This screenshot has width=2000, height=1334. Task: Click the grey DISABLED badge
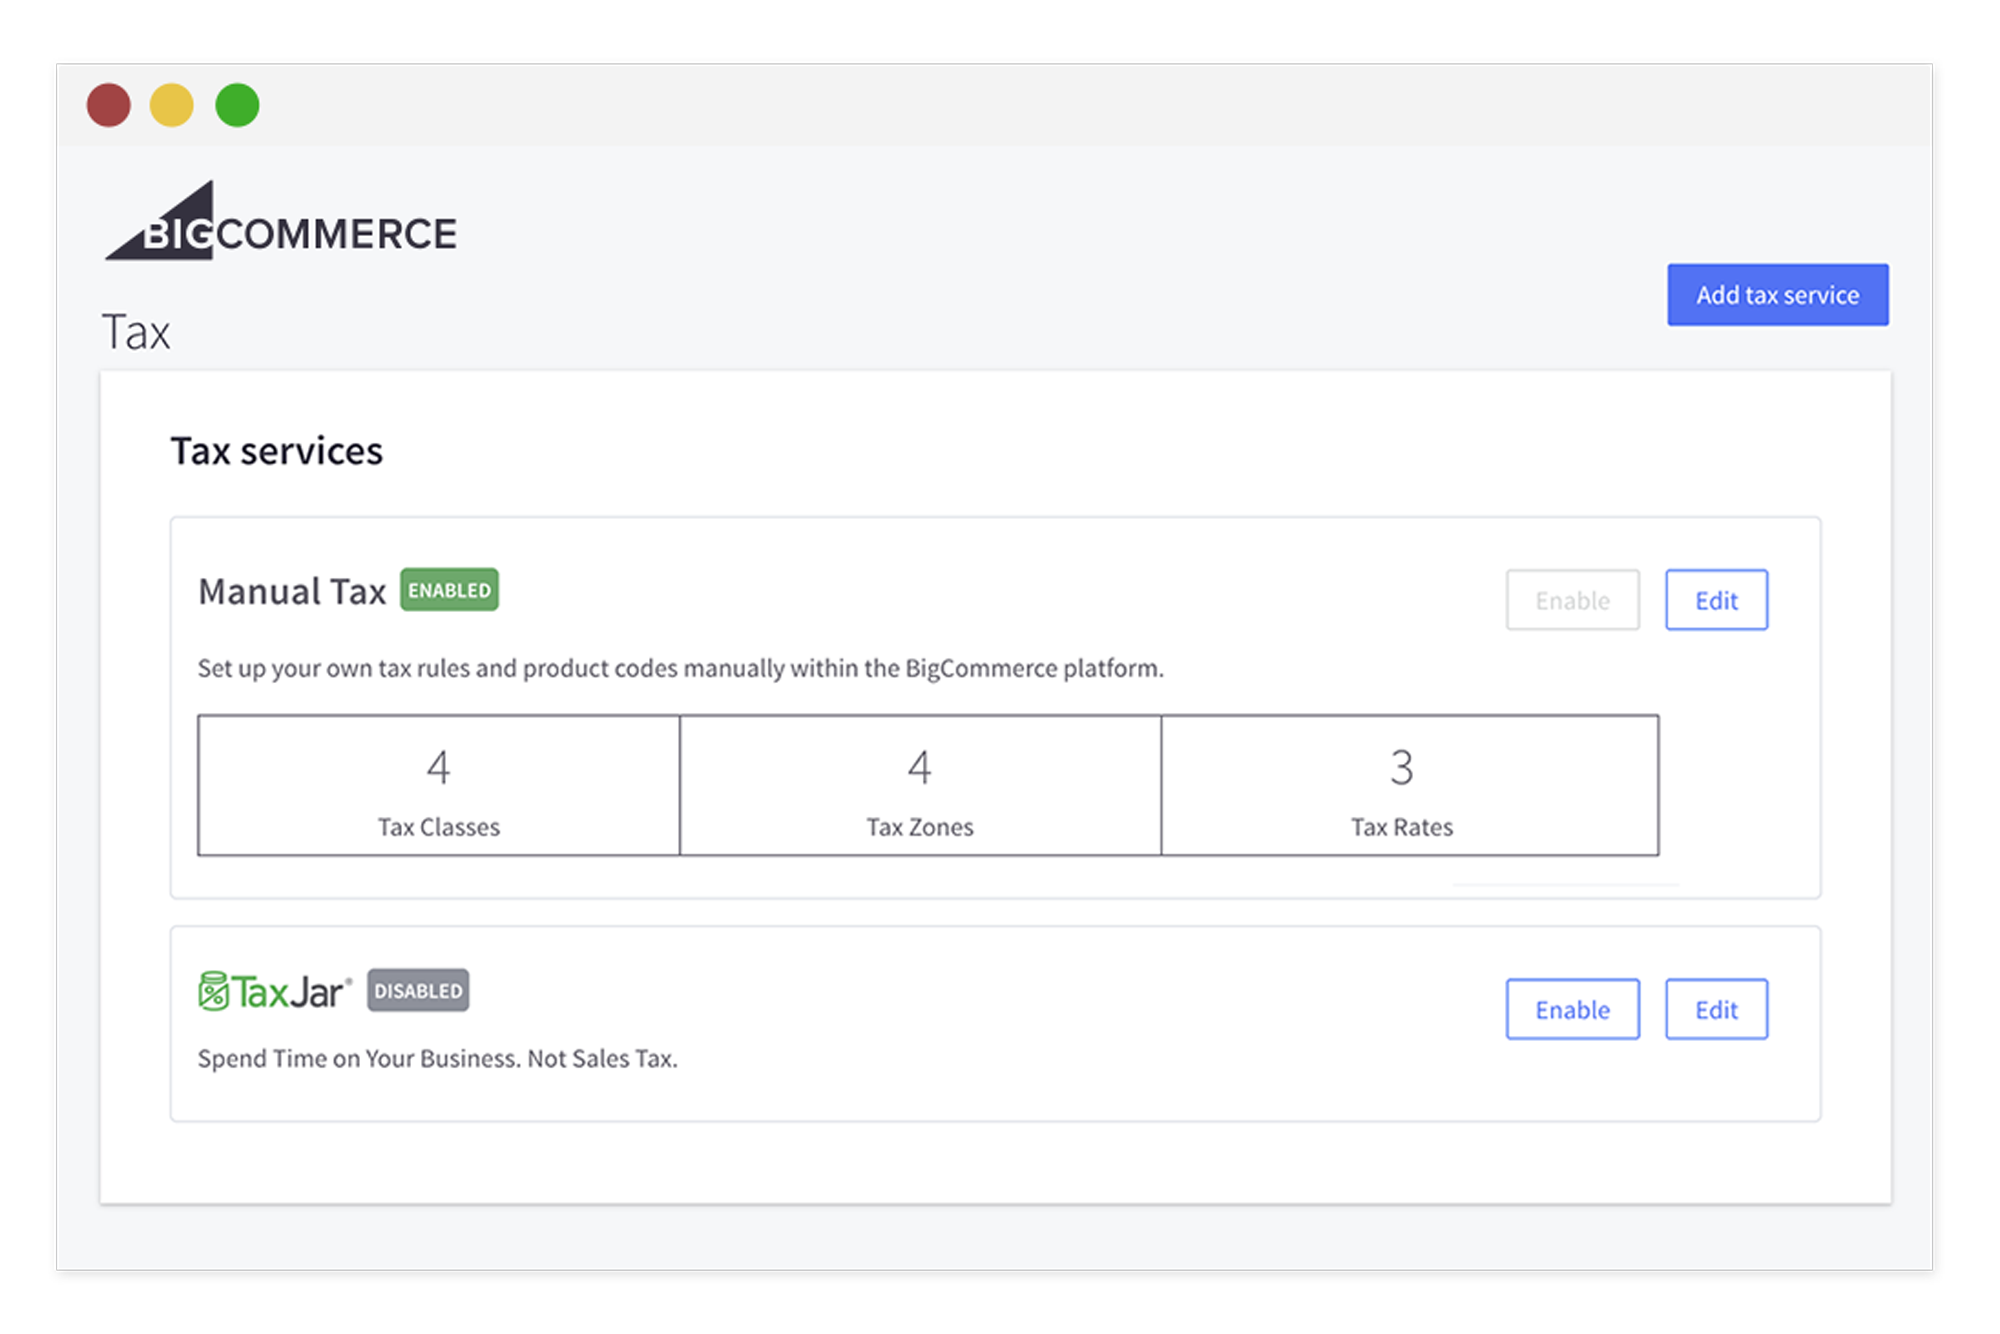coord(418,990)
